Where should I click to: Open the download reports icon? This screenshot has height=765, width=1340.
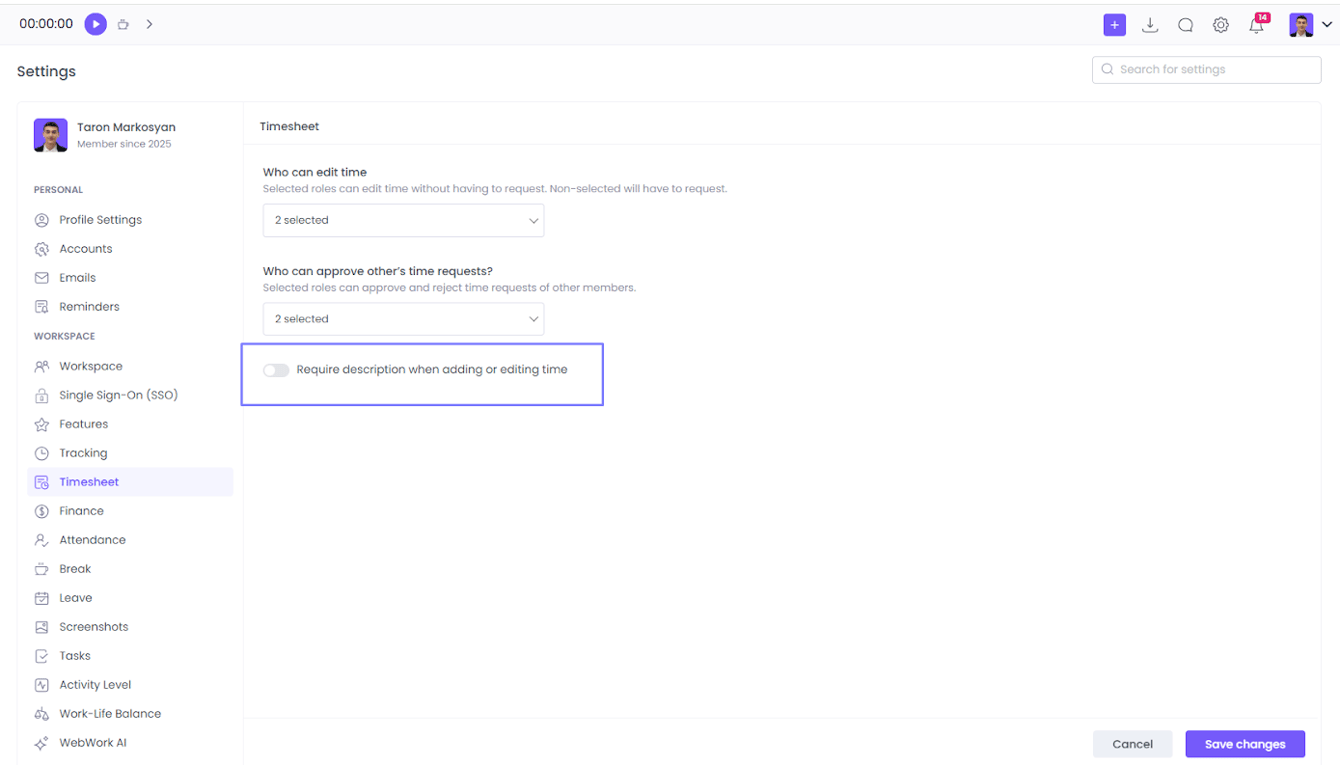[x=1150, y=24]
